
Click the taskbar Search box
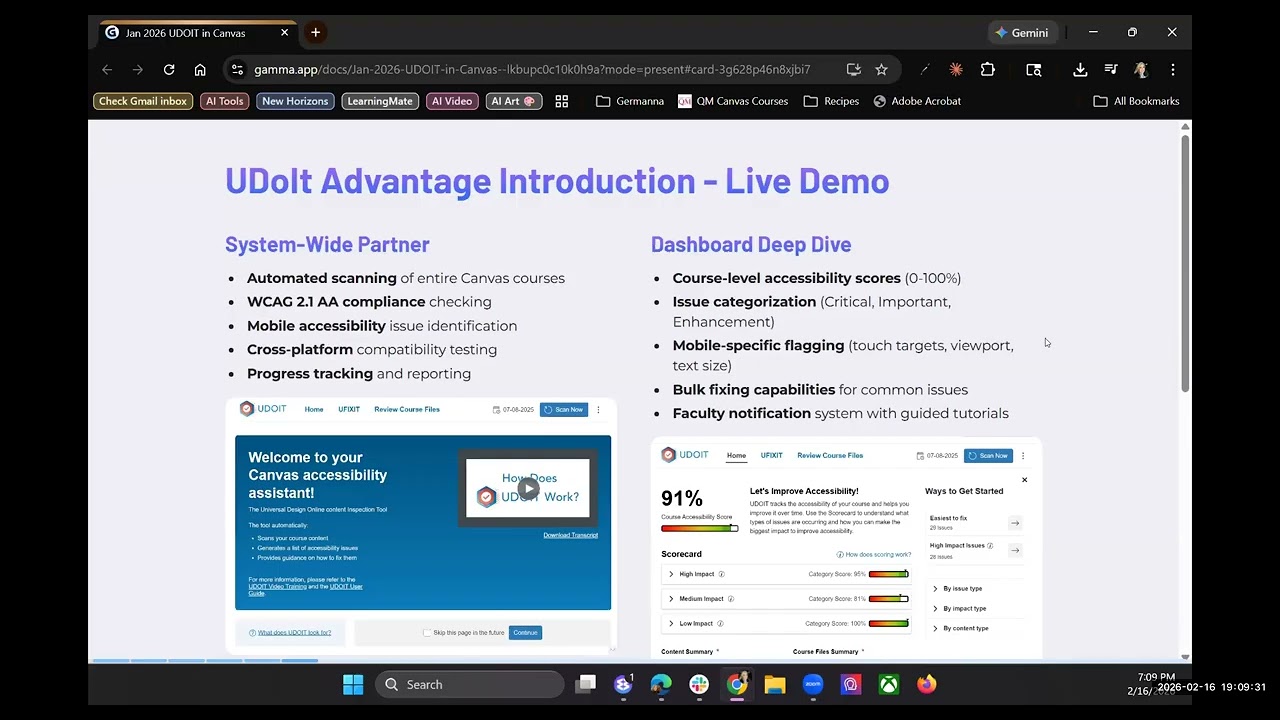pos(469,684)
